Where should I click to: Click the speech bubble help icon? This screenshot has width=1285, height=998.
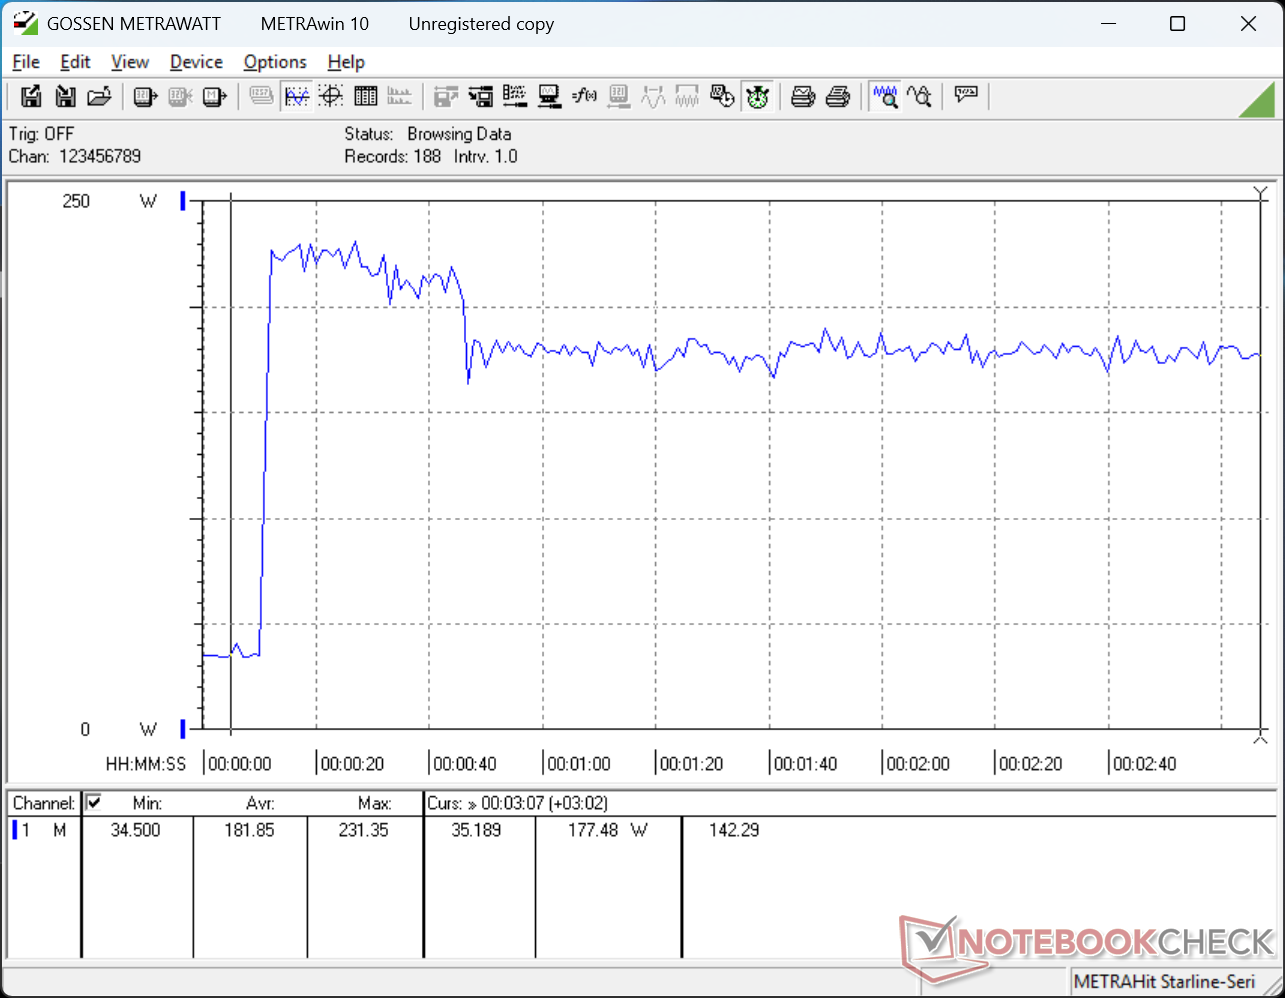966,96
